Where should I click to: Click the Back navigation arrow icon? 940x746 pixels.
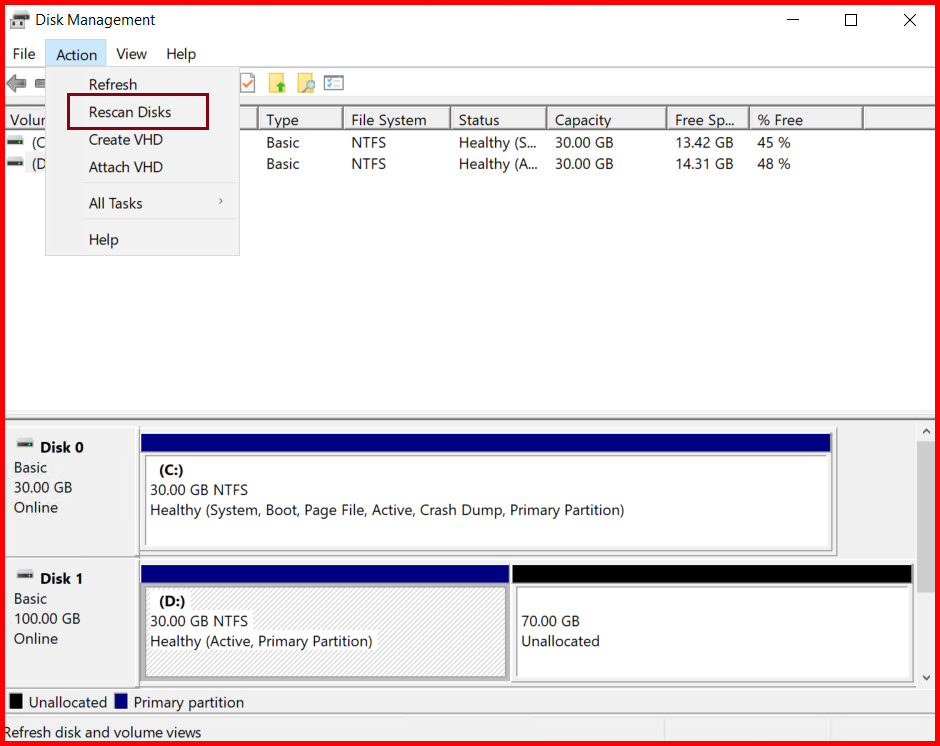click(16, 82)
